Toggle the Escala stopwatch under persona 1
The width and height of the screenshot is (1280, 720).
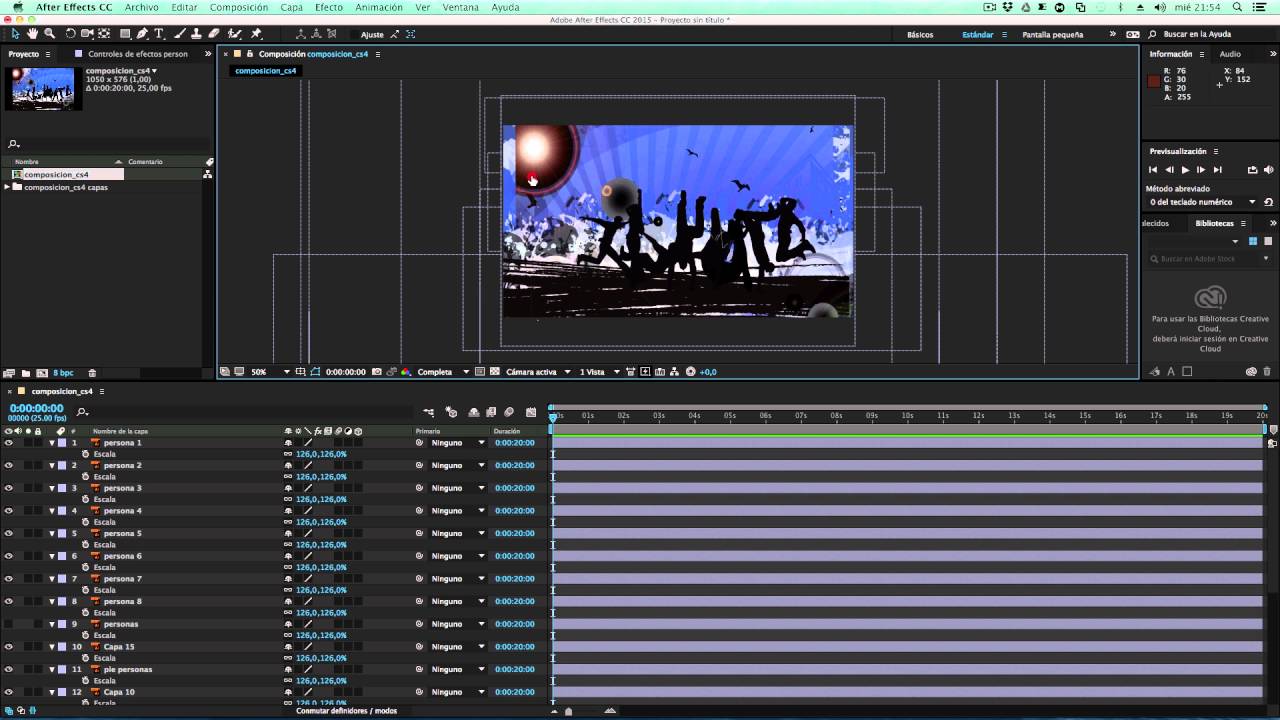[x=85, y=454]
